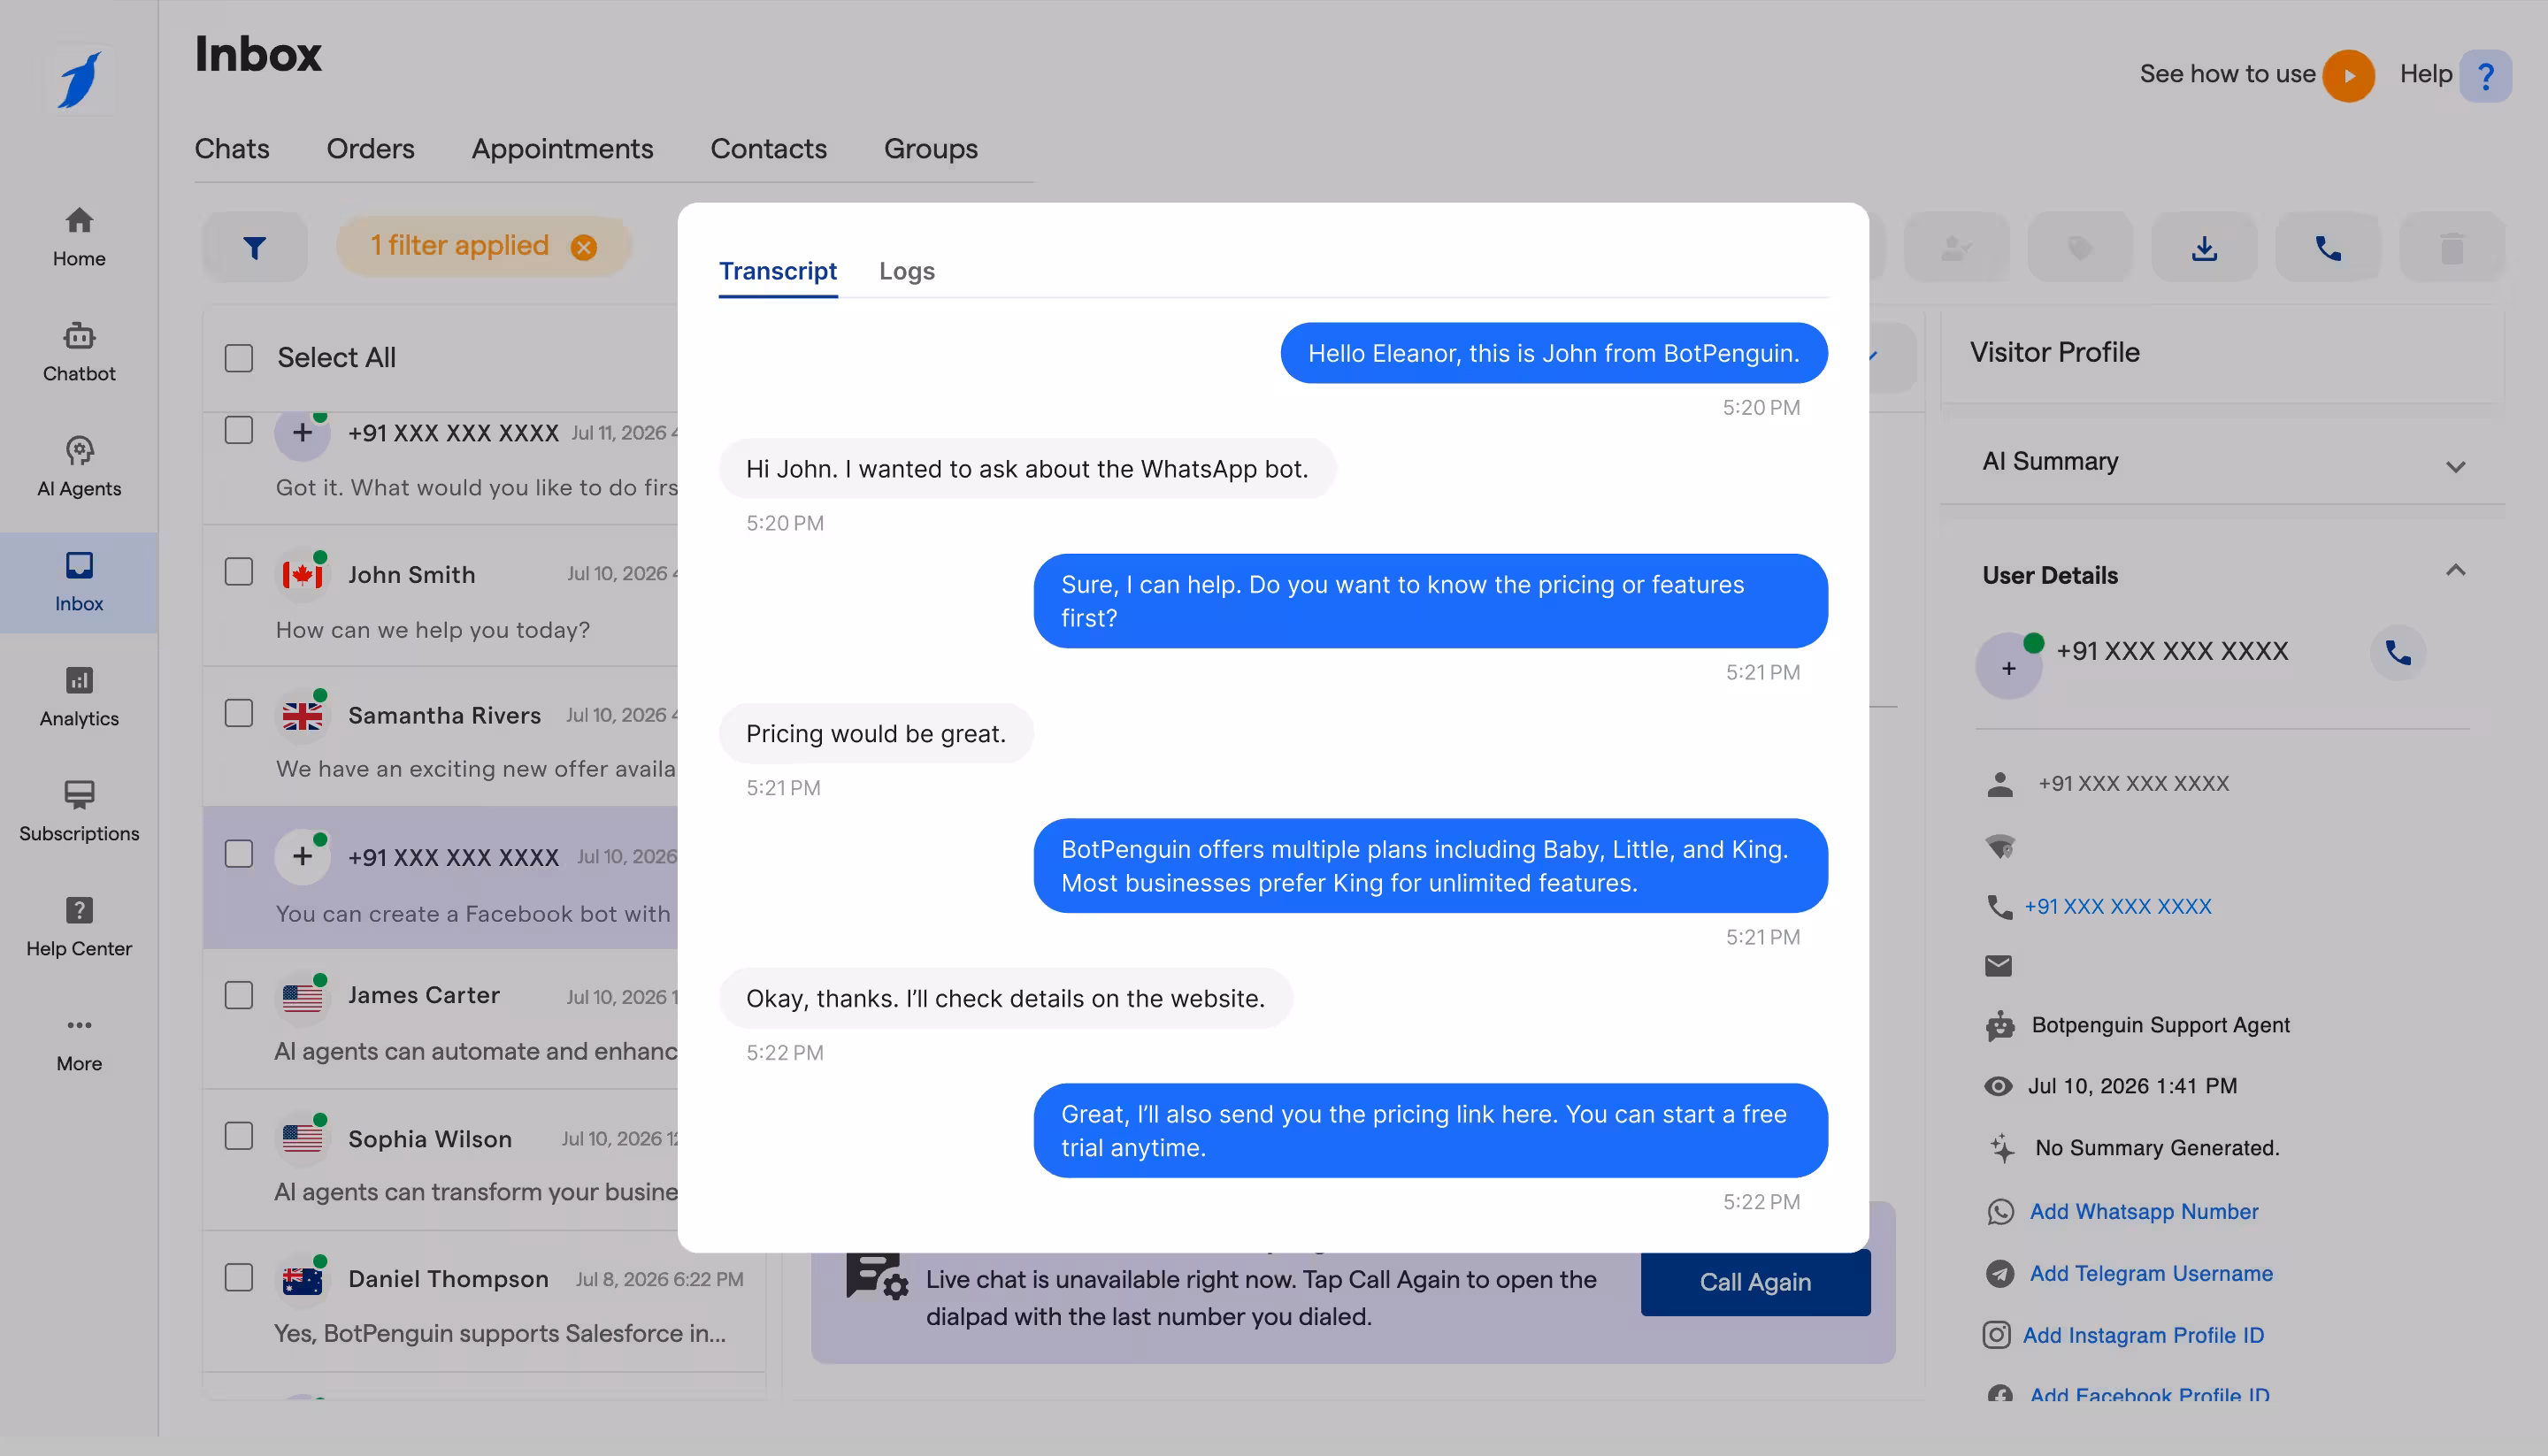The height and width of the screenshot is (1456, 2548).
Task: Click the tag label toolbar icon
Action: tap(2080, 247)
